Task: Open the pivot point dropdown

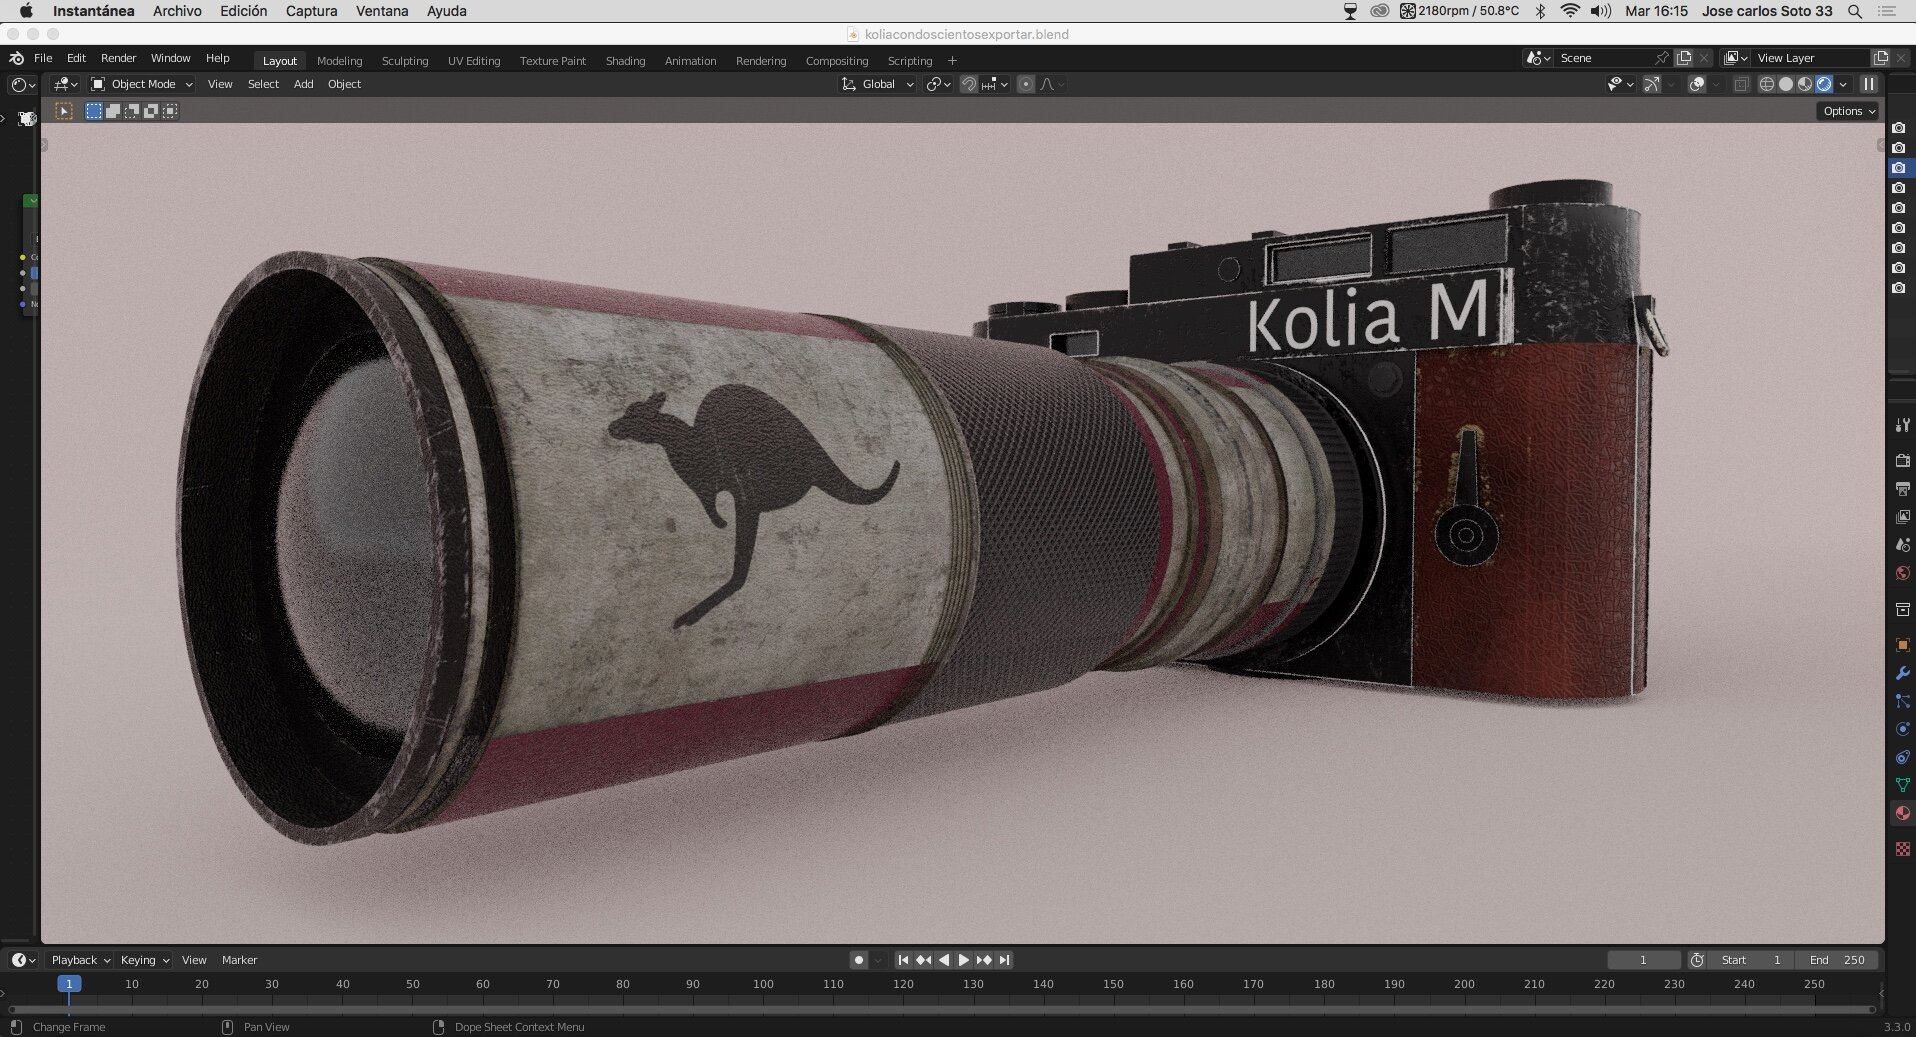Action: pos(937,84)
